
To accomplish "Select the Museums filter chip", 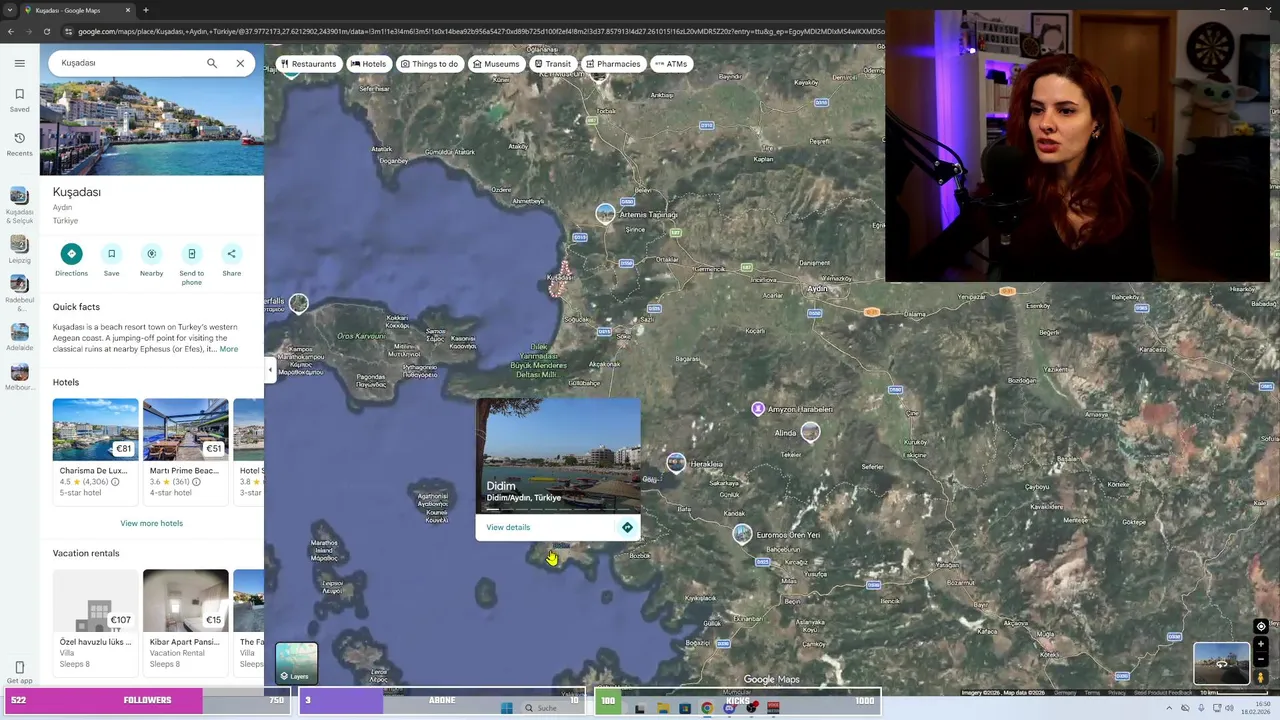I will pyautogui.click(x=496, y=64).
